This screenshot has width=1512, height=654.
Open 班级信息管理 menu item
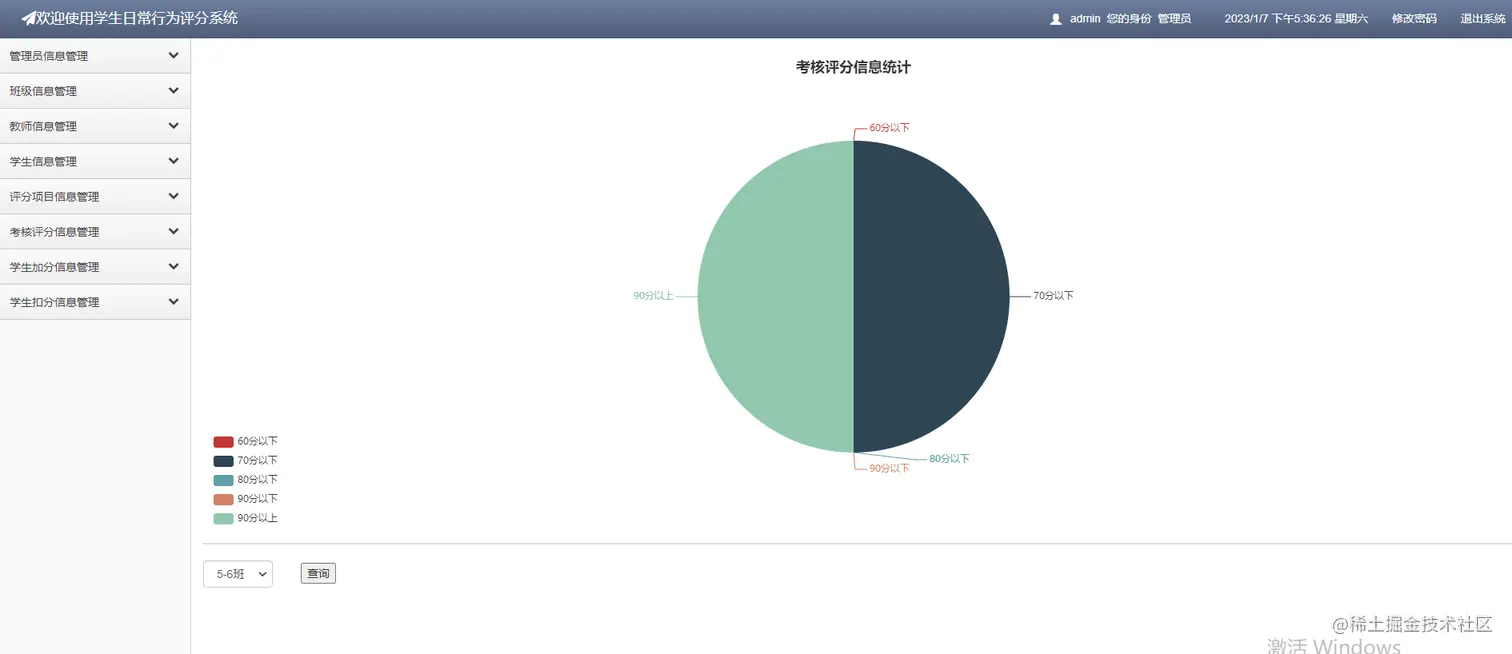coord(95,91)
